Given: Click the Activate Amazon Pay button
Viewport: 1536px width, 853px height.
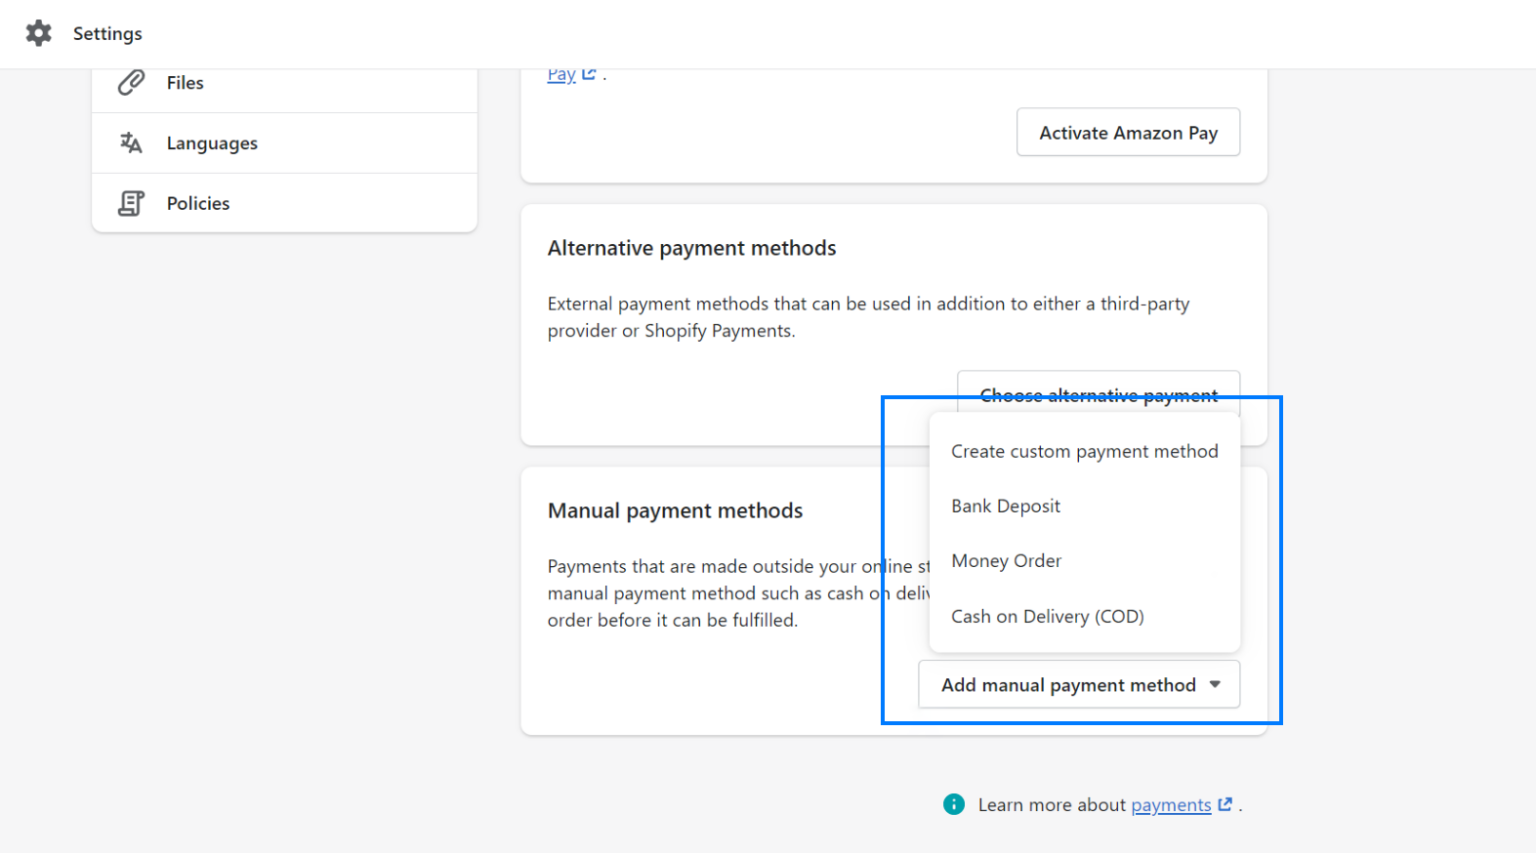Looking at the screenshot, I should (x=1127, y=131).
